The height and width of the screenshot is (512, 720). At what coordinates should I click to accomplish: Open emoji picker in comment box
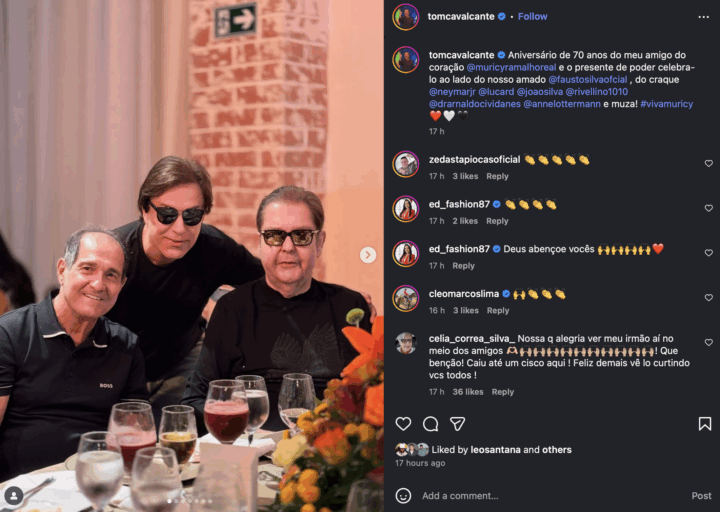pos(403,496)
